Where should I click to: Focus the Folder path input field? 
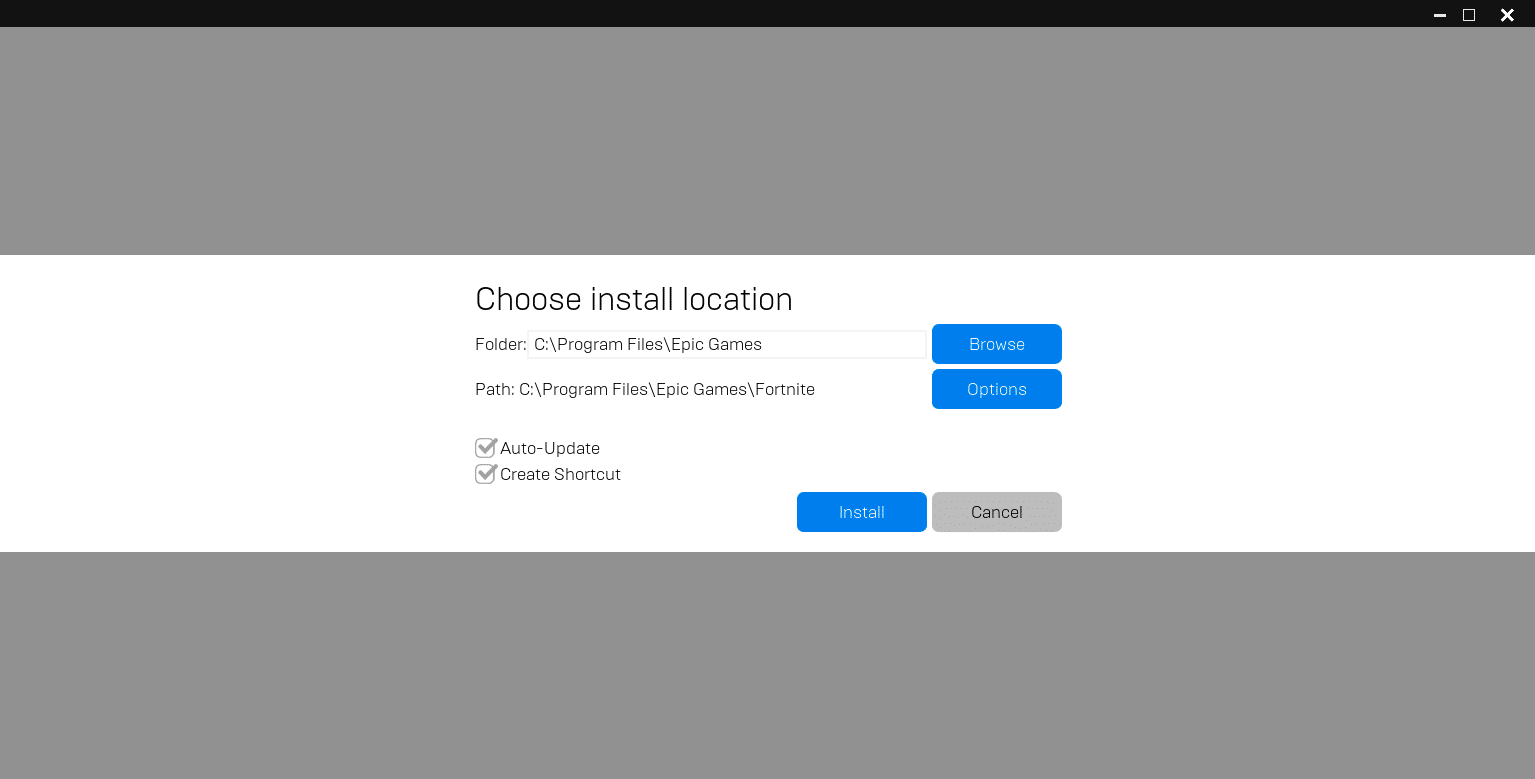point(727,344)
